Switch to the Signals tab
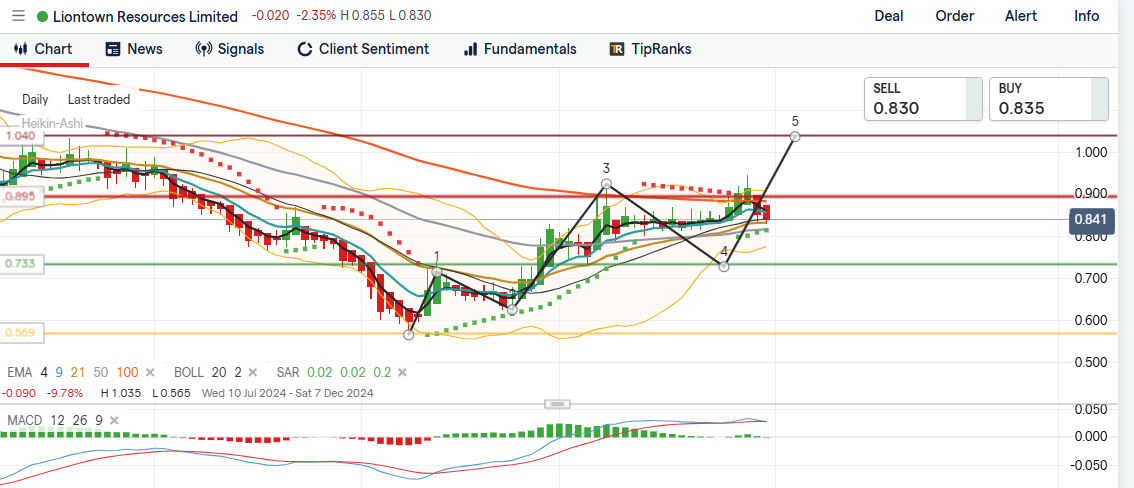This screenshot has height=488, width=1134. point(229,49)
